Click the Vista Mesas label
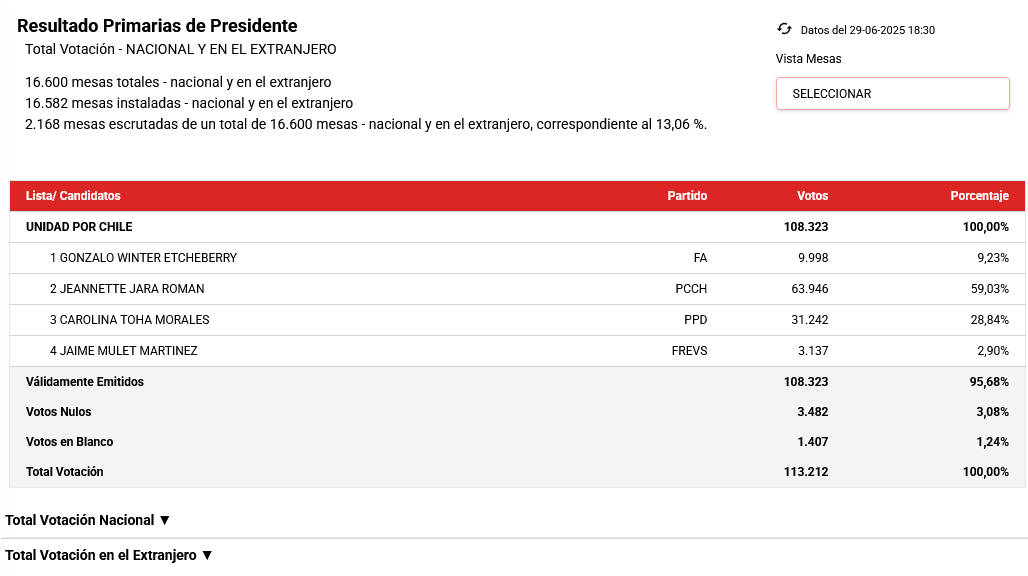The height and width of the screenshot is (576, 1028). pos(808,59)
